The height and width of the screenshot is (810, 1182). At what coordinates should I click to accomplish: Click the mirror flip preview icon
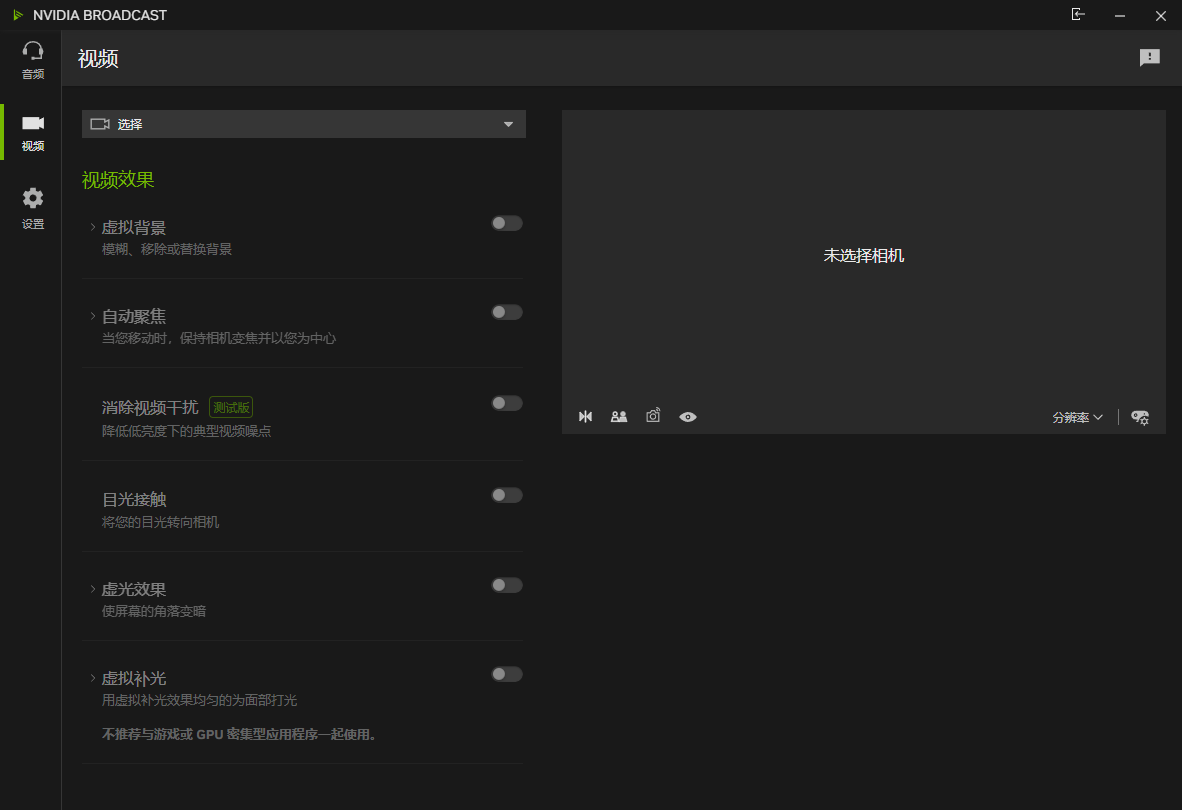click(586, 417)
